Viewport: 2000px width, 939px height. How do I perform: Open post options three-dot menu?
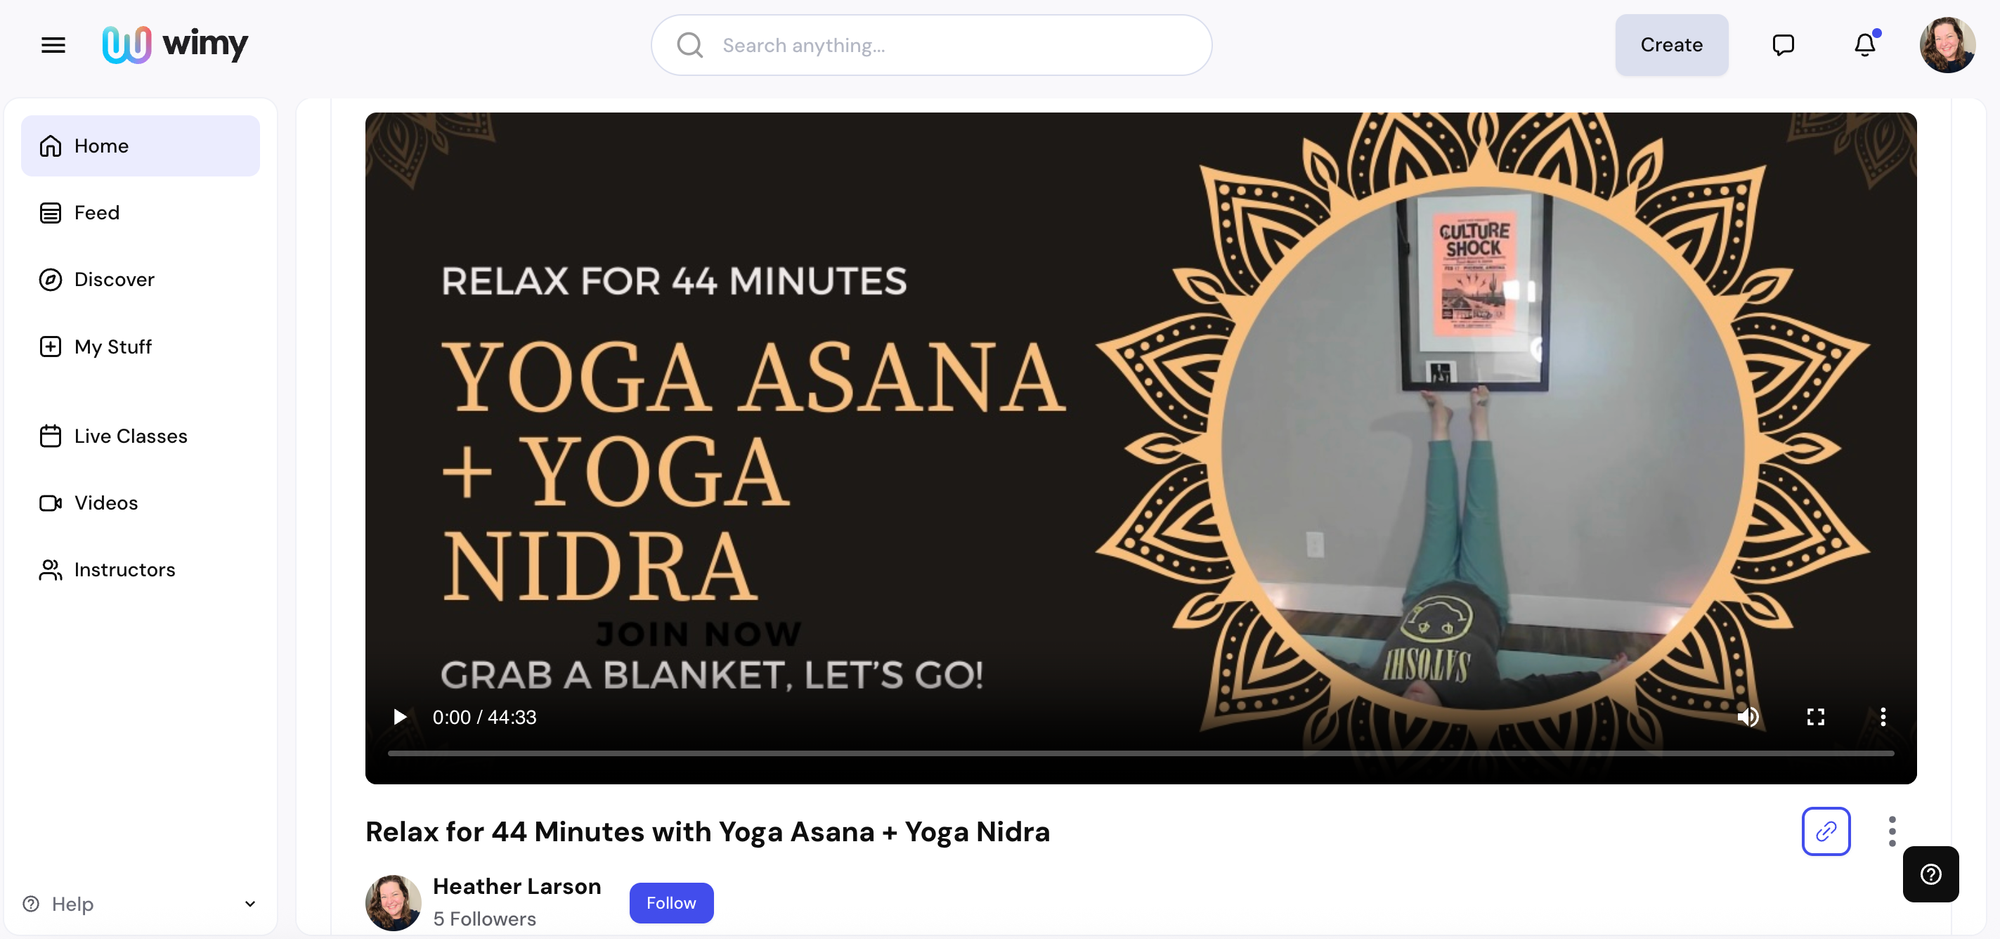click(1892, 831)
